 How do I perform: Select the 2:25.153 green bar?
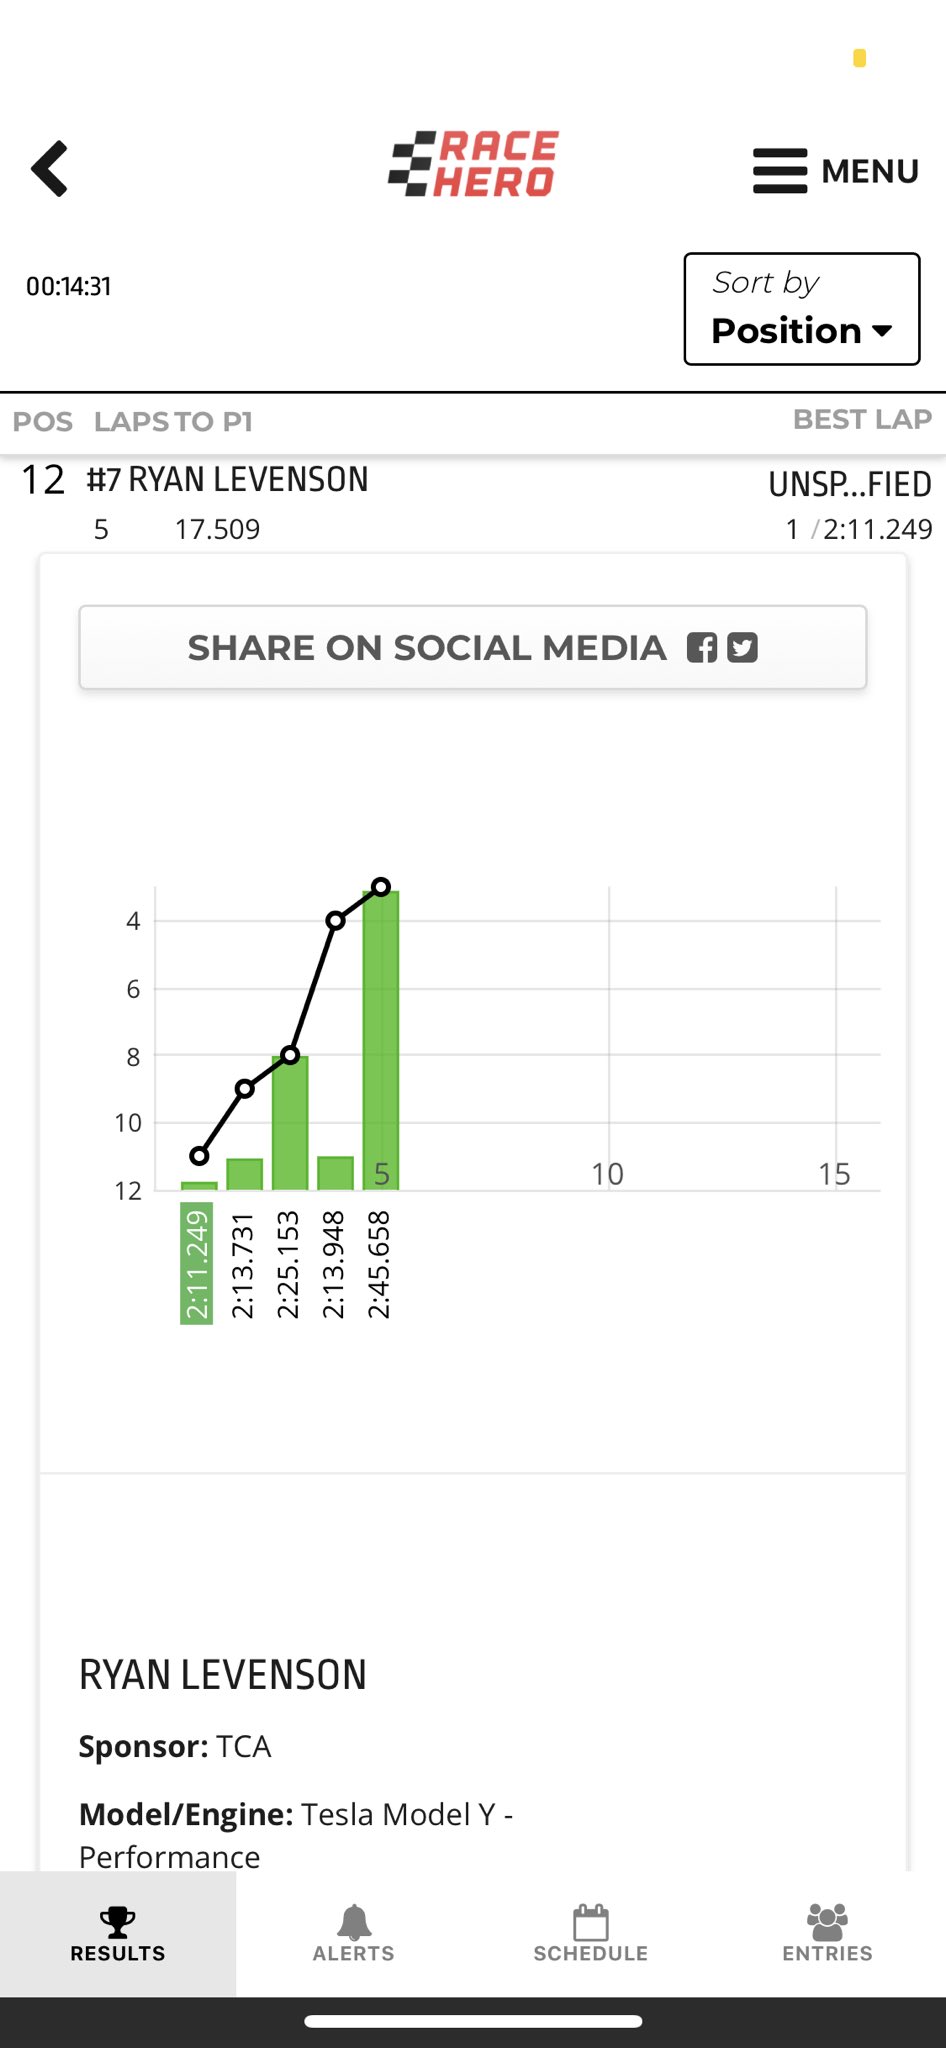point(290,1125)
